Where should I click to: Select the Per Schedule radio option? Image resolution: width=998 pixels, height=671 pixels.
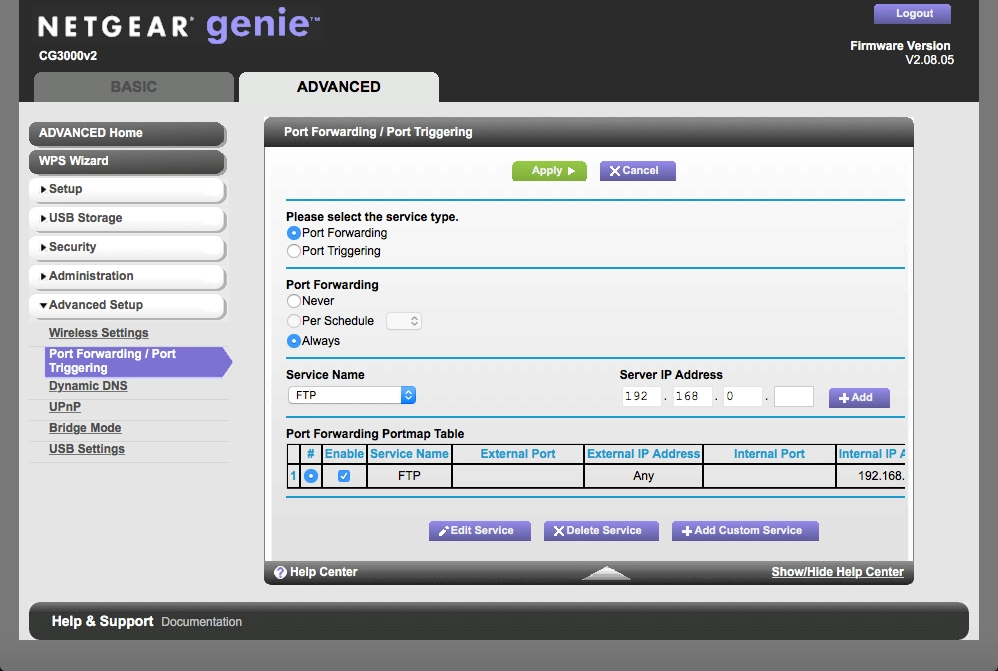(x=294, y=321)
